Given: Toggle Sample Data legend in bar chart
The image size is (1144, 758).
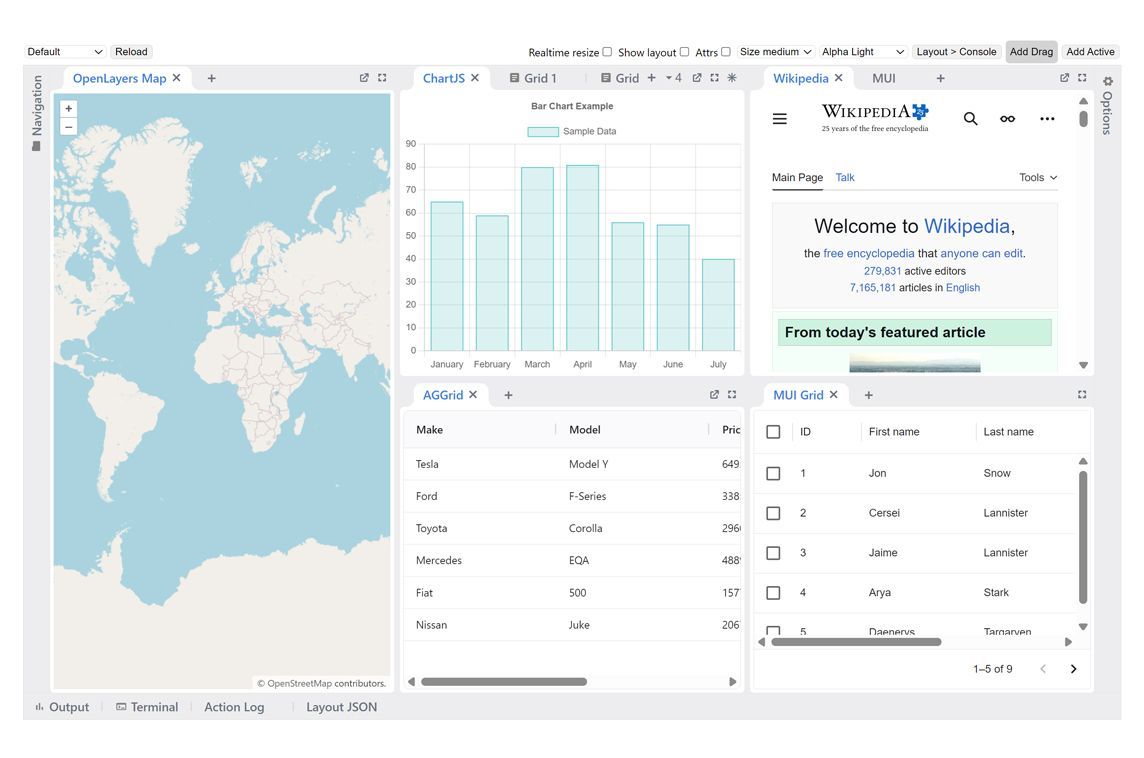Looking at the screenshot, I should pyautogui.click(x=572, y=131).
